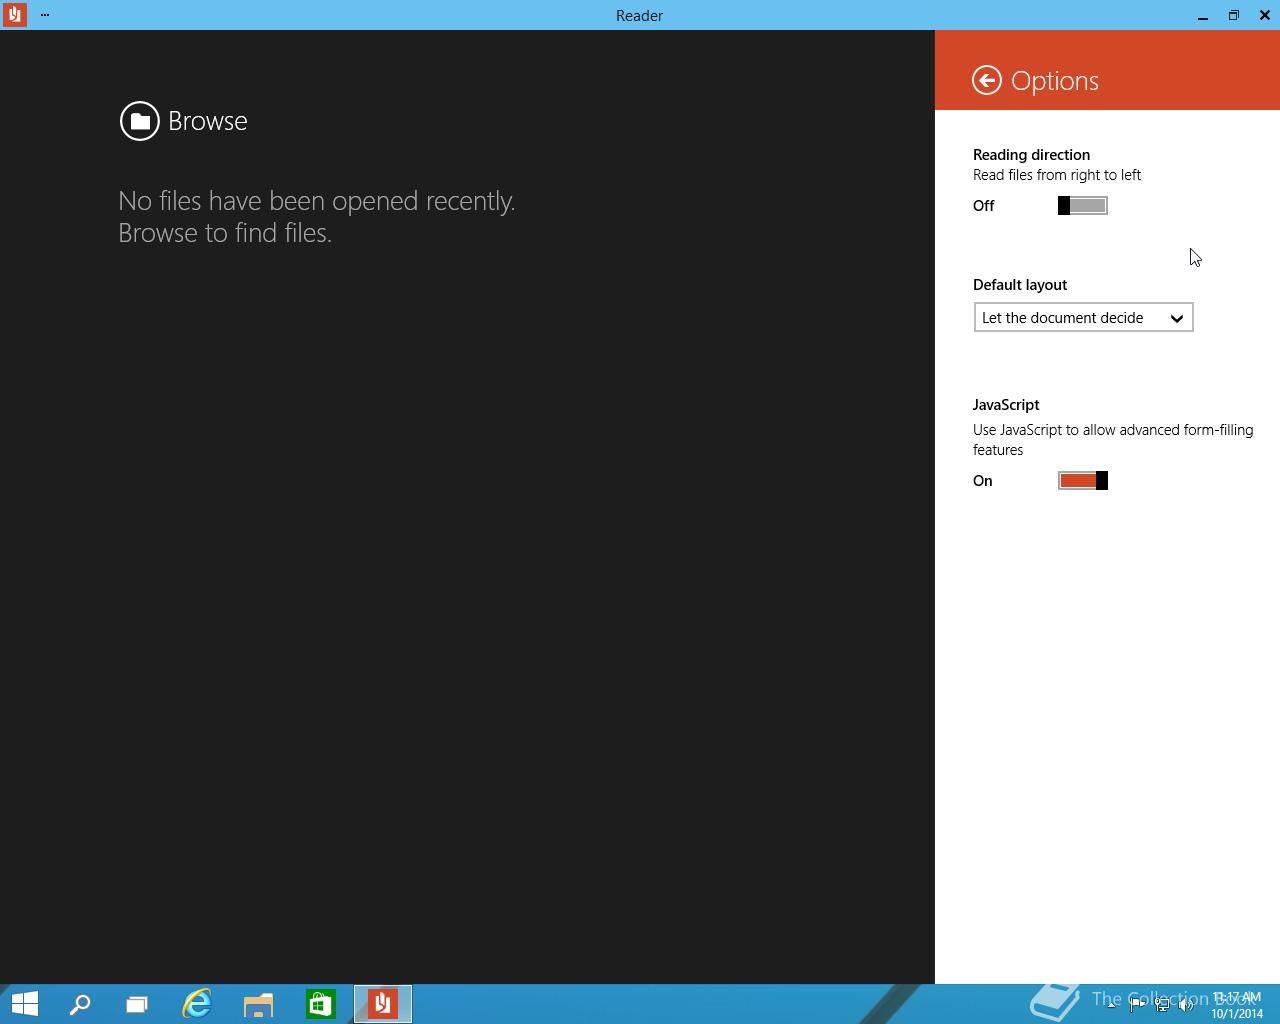Open Task View on the taskbar
This screenshot has width=1280, height=1024.
click(137, 1004)
